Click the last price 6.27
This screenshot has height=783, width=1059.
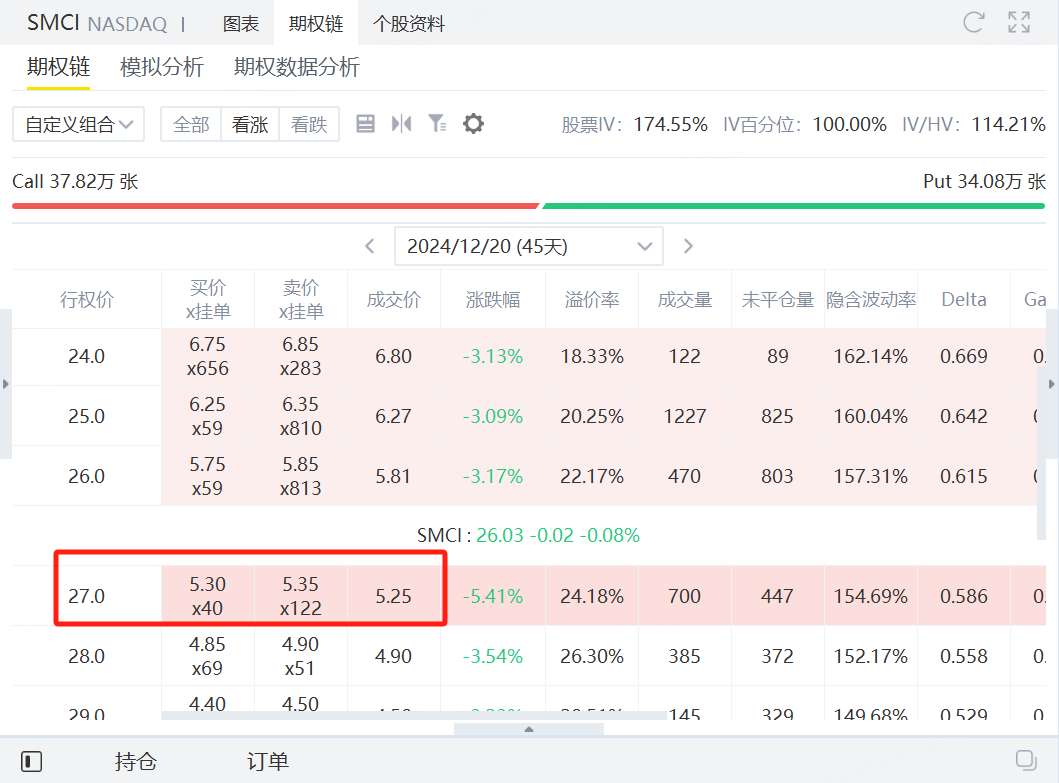pyautogui.click(x=394, y=416)
